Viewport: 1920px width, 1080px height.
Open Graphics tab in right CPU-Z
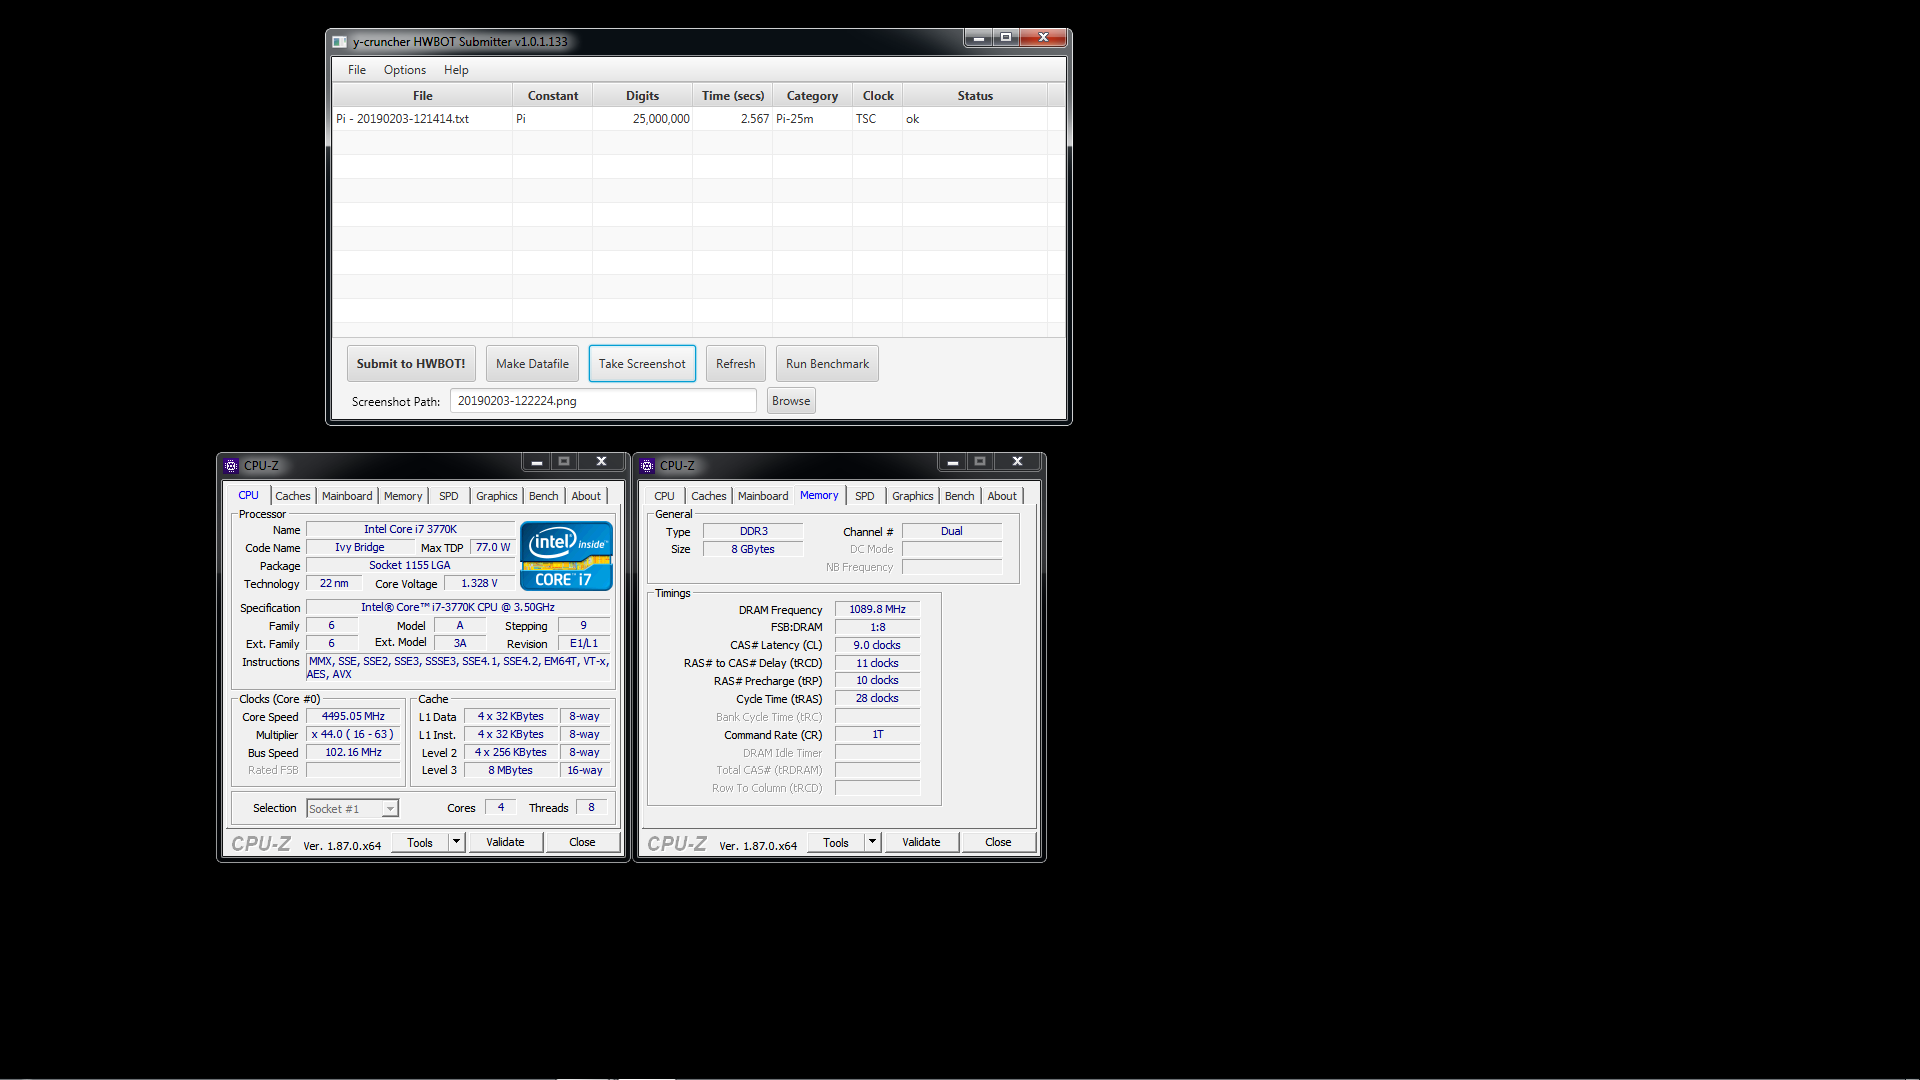tap(913, 496)
